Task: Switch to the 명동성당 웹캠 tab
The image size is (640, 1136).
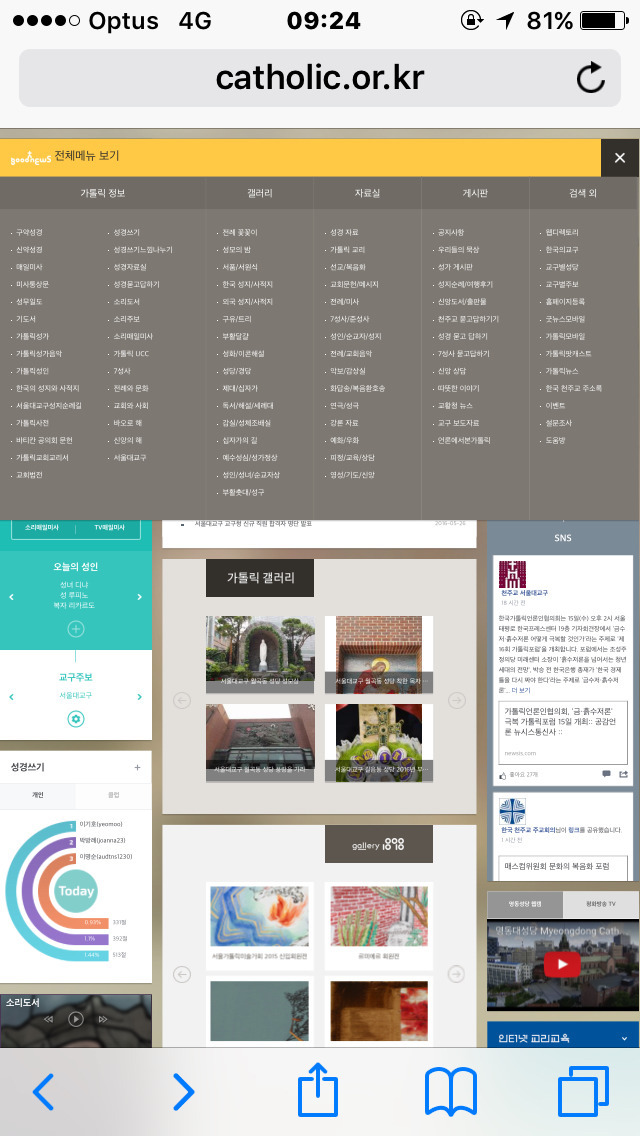Action: (525, 904)
